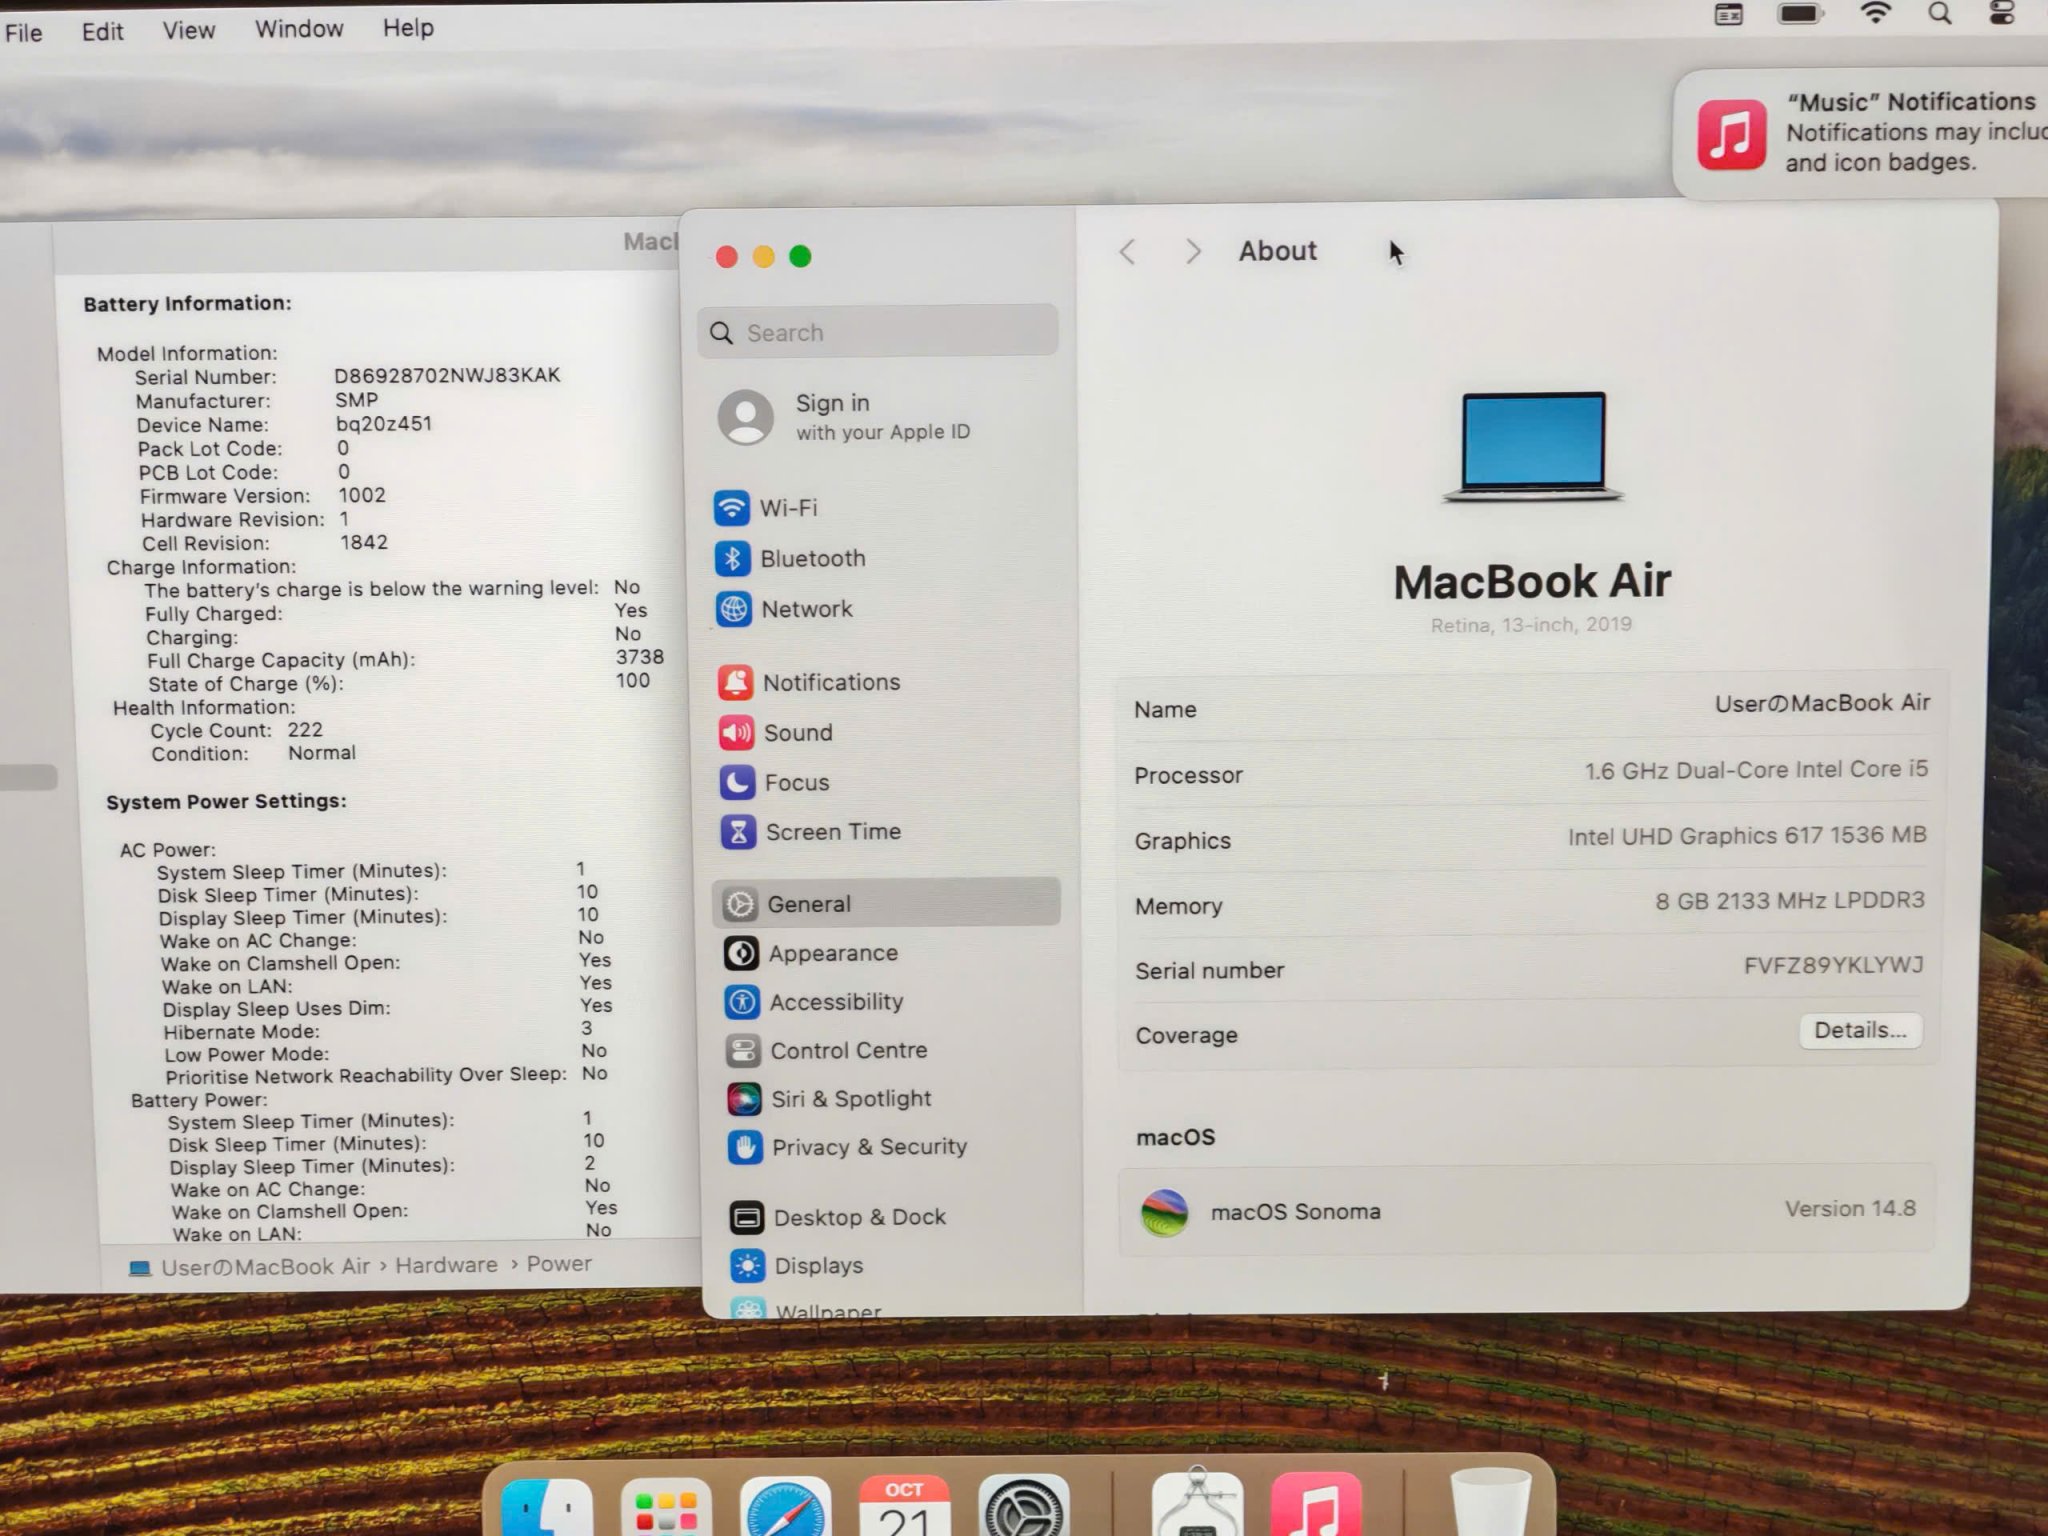The image size is (2048, 1536).
Task: Open Bluetooth settings pane
Action: [x=811, y=558]
